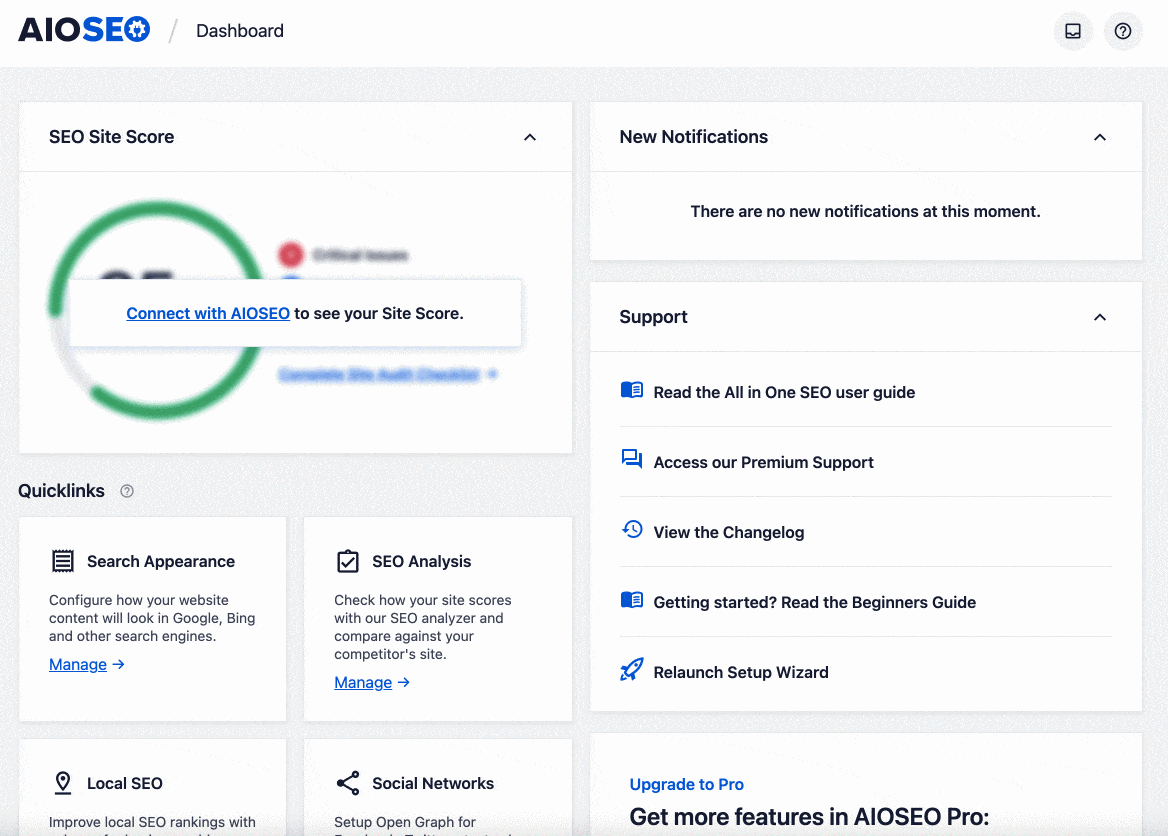Click the Social Networks share icon
This screenshot has height=836, width=1168.
click(348, 783)
